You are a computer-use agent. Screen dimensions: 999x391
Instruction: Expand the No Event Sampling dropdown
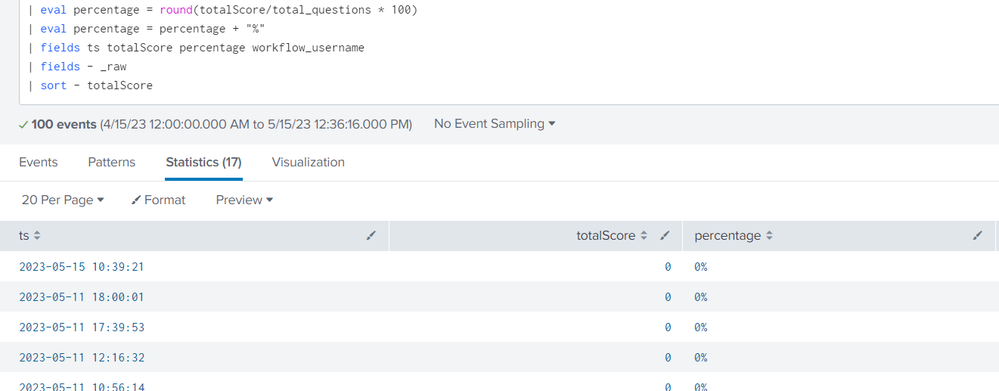[494, 124]
